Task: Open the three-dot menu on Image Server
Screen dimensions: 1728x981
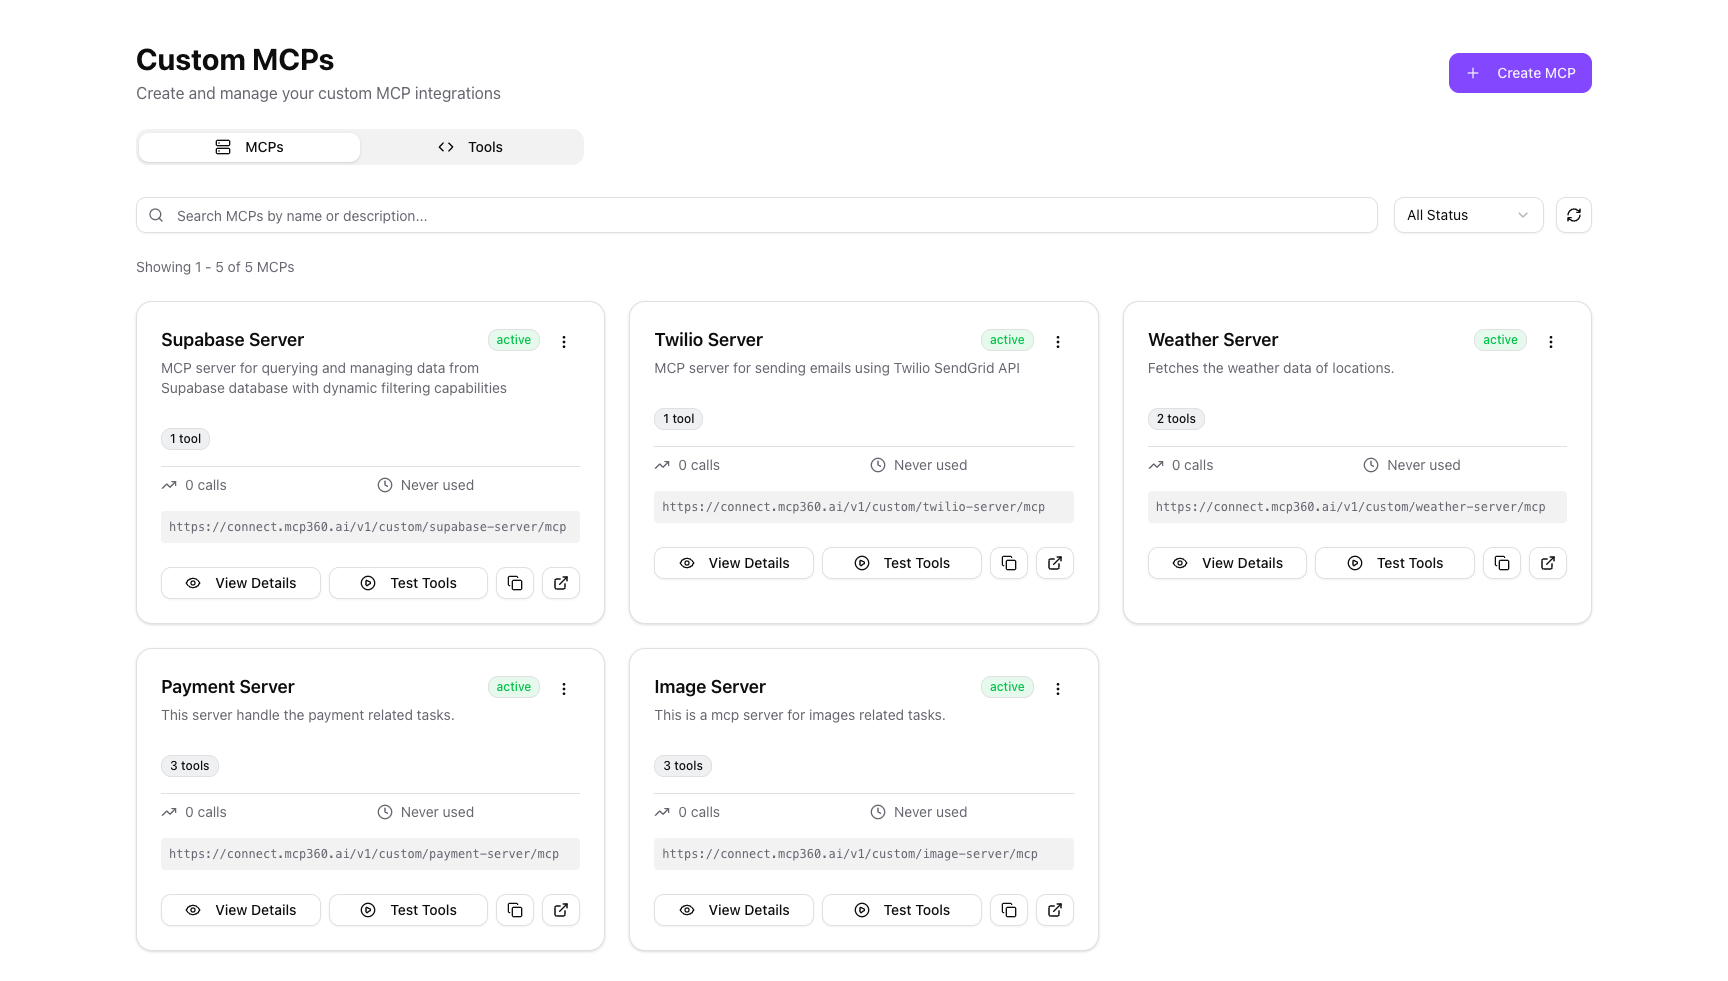Action: (1057, 688)
